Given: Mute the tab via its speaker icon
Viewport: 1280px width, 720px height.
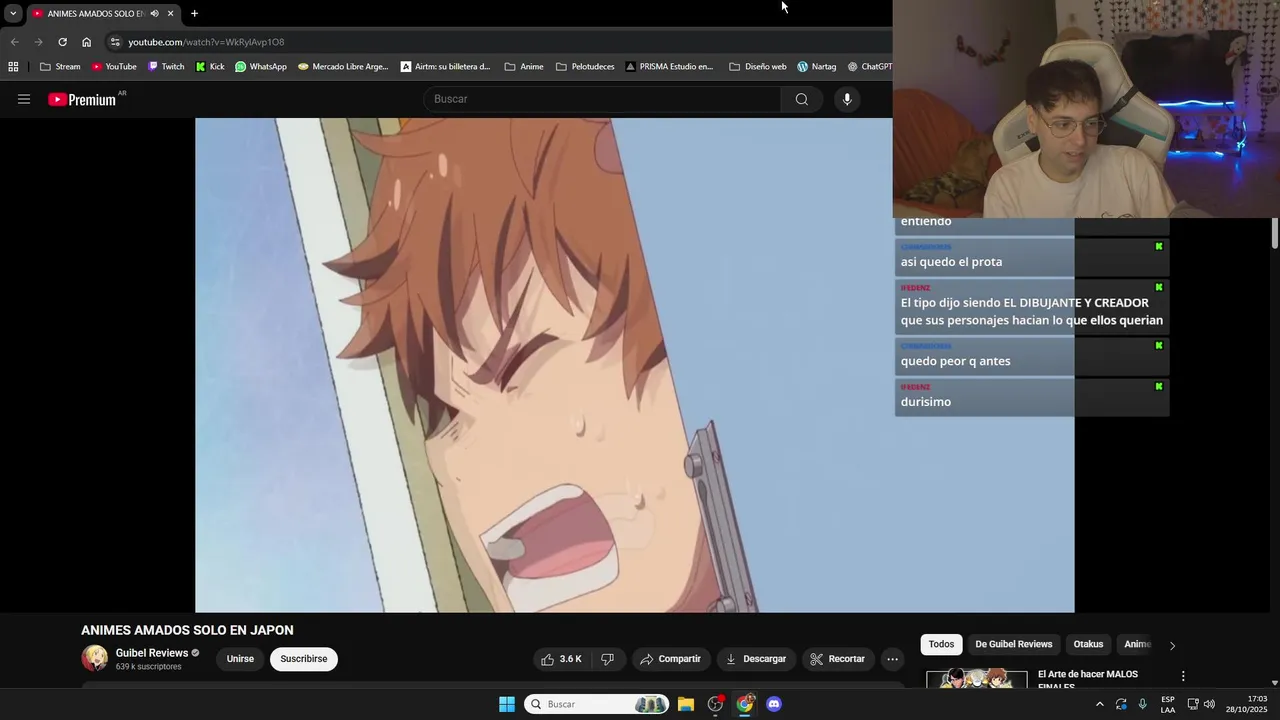Looking at the screenshot, I should click(154, 13).
